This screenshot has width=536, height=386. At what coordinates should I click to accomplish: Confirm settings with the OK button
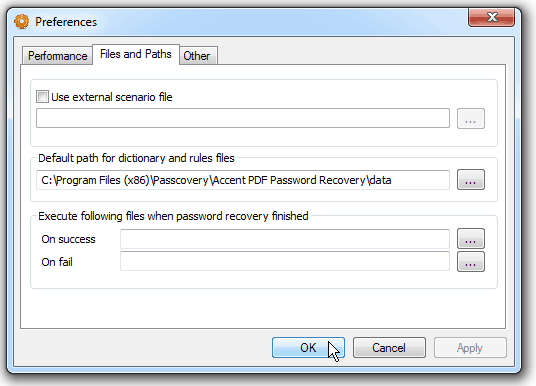[308, 348]
